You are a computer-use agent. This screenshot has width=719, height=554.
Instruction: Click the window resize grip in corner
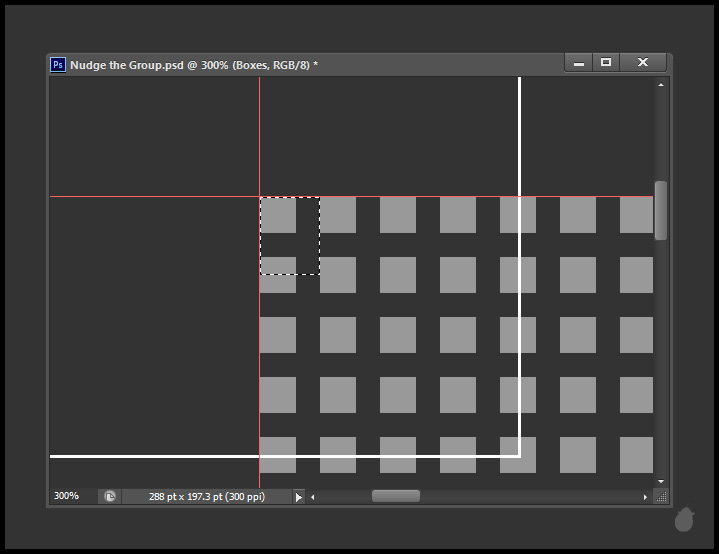[661, 496]
